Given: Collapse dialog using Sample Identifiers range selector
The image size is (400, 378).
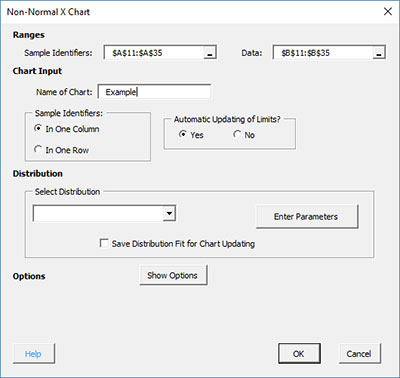Looking at the screenshot, I should pyautogui.click(x=210, y=53).
